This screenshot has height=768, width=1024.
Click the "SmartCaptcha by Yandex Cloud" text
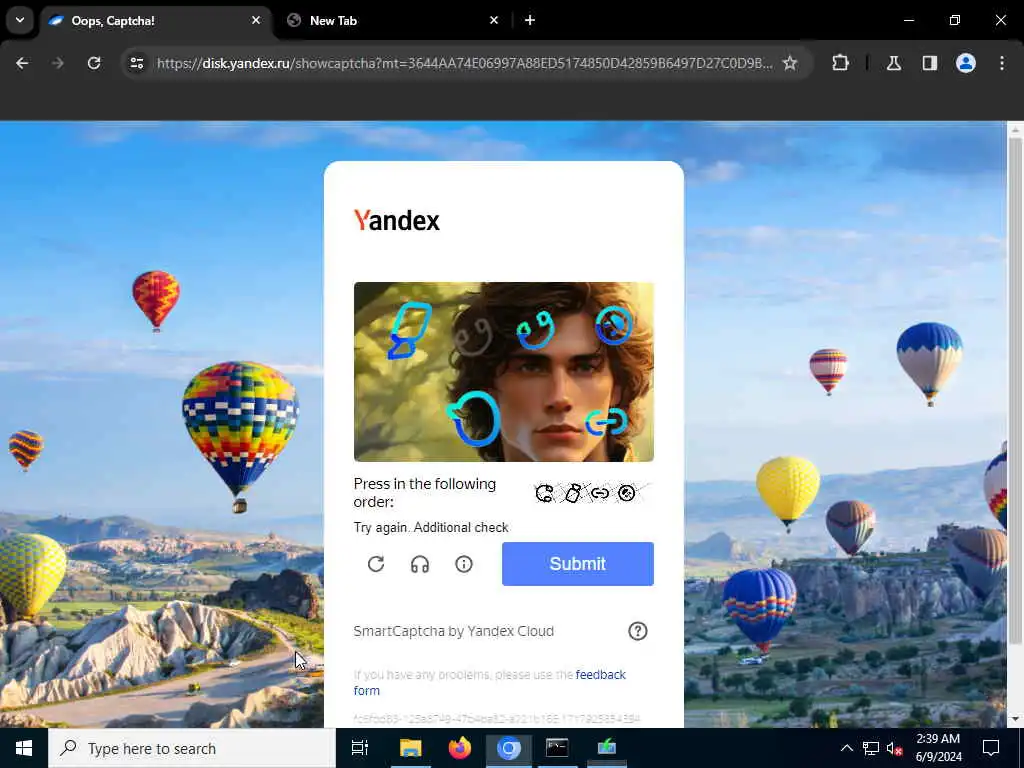pyautogui.click(x=453, y=631)
